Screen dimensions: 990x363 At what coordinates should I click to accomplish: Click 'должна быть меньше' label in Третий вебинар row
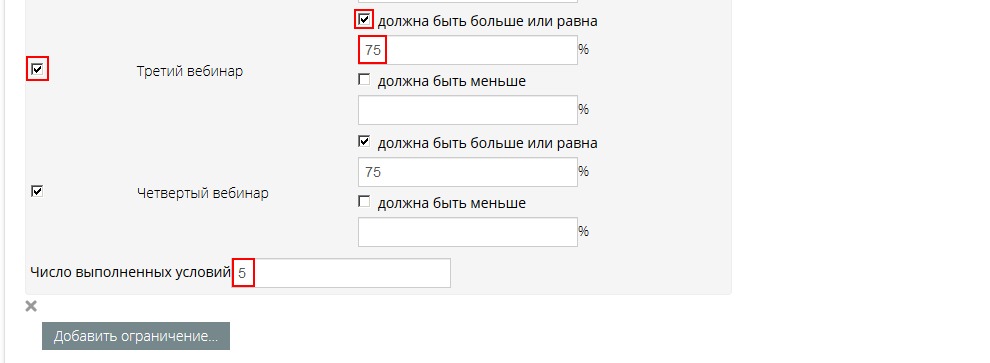451,81
